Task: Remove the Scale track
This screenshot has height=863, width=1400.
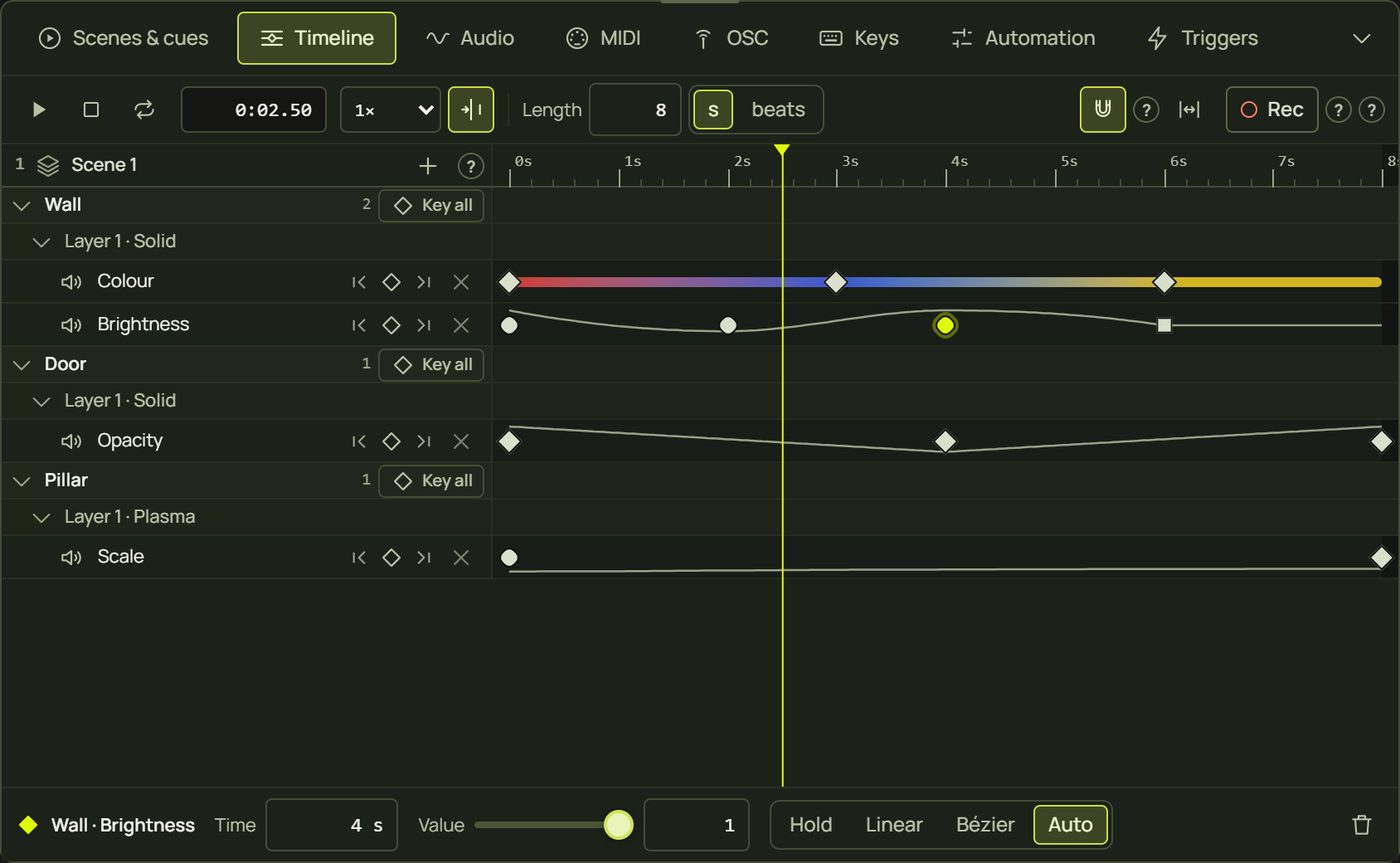Action: click(x=461, y=557)
